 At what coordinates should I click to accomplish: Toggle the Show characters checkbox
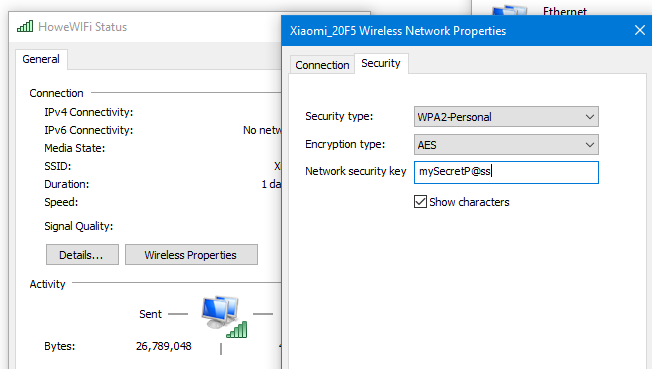(420, 202)
